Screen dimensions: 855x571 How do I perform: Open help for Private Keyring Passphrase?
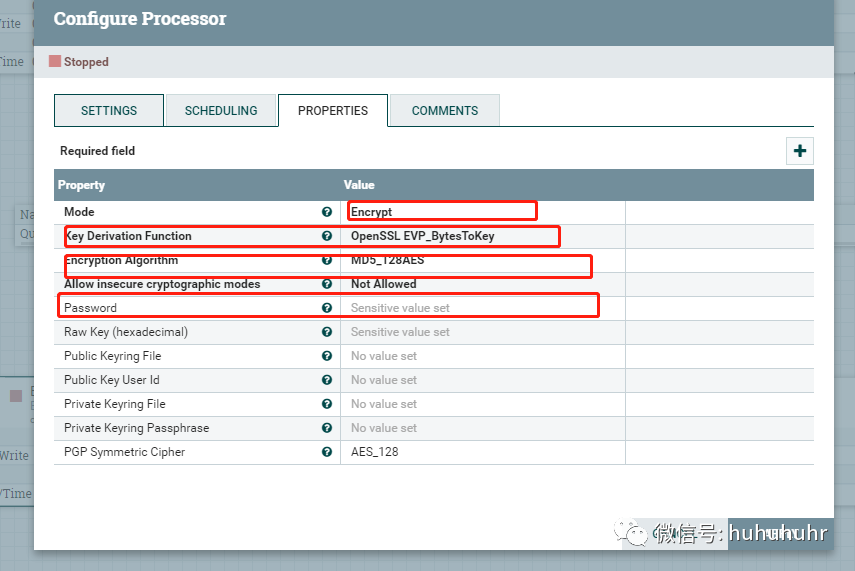click(x=327, y=428)
